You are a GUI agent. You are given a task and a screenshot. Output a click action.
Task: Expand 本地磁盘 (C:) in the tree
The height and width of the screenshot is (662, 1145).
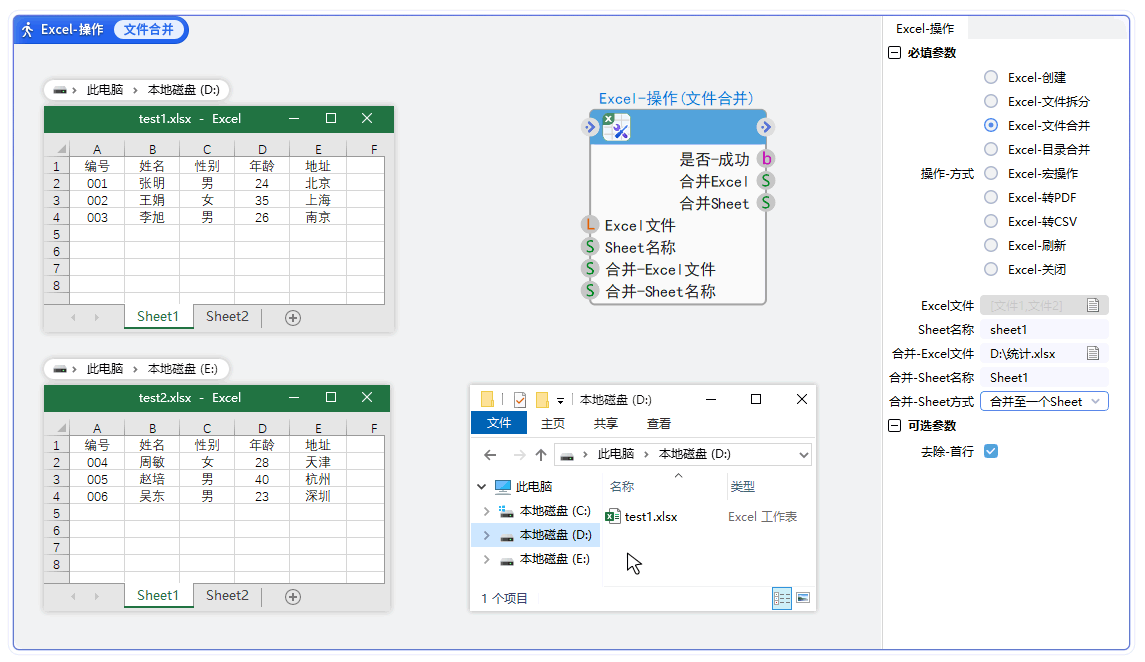(x=486, y=511)
